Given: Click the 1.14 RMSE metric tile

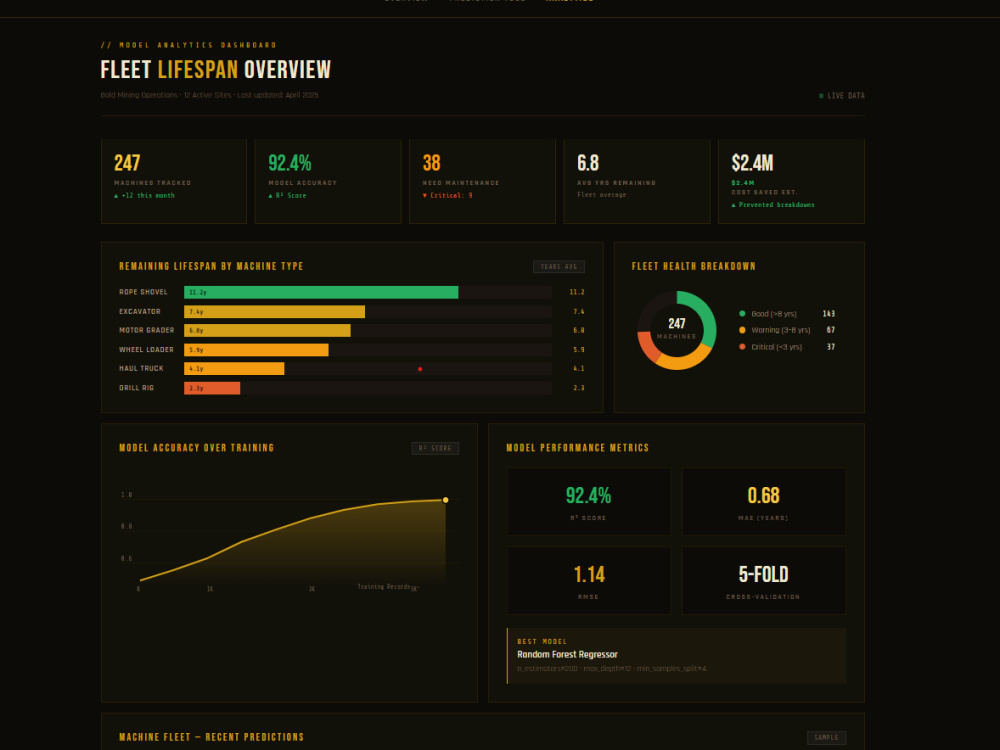Looking at the screenshot, I should point(589,580).
